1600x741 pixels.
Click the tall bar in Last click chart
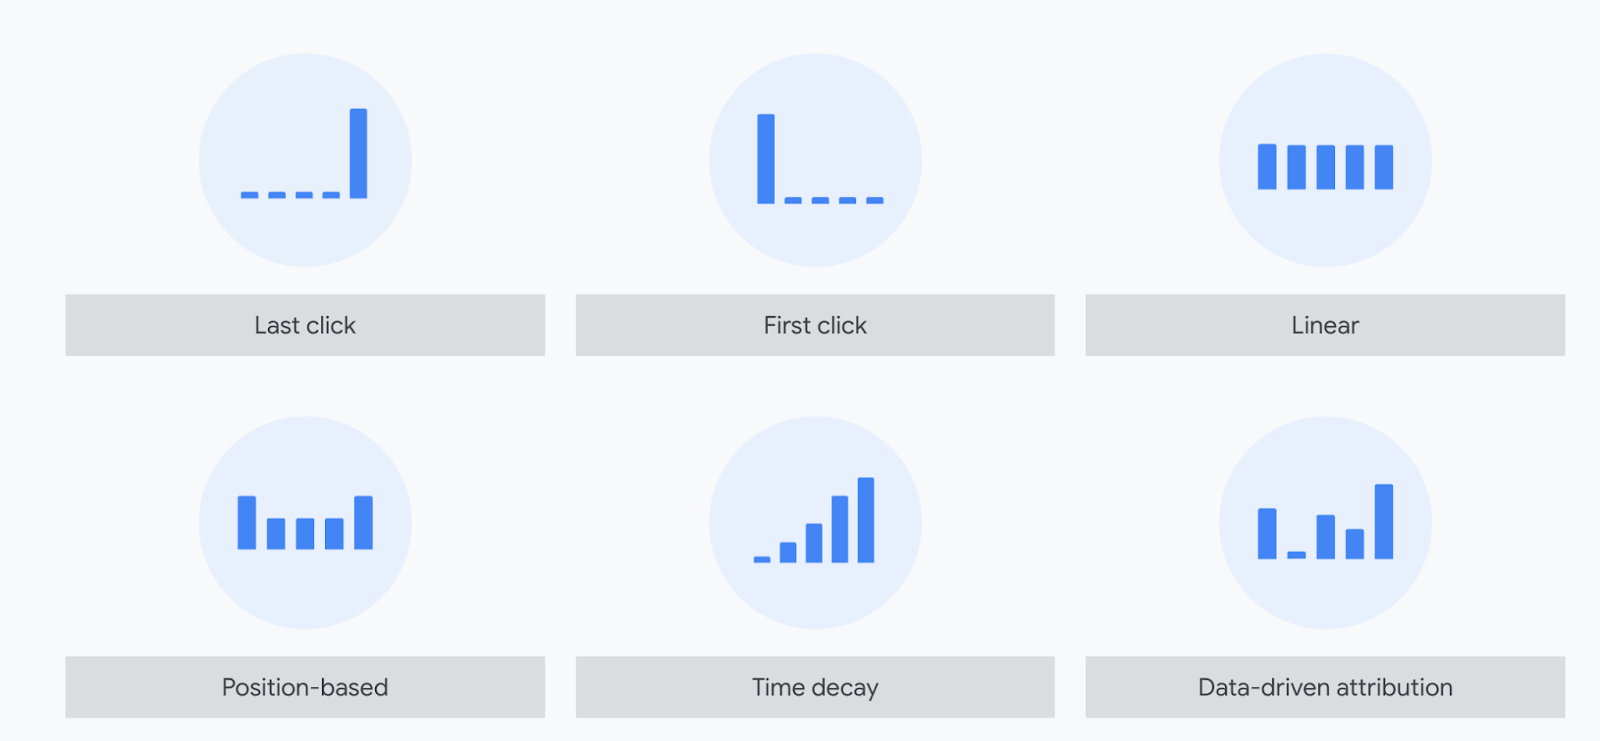[358, 153]
